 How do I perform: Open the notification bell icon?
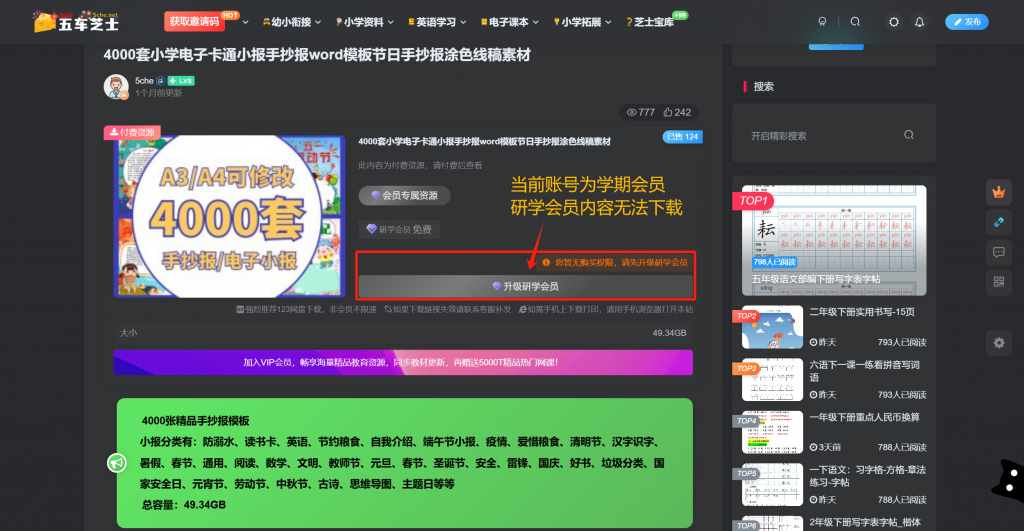[x=920, y=22]
